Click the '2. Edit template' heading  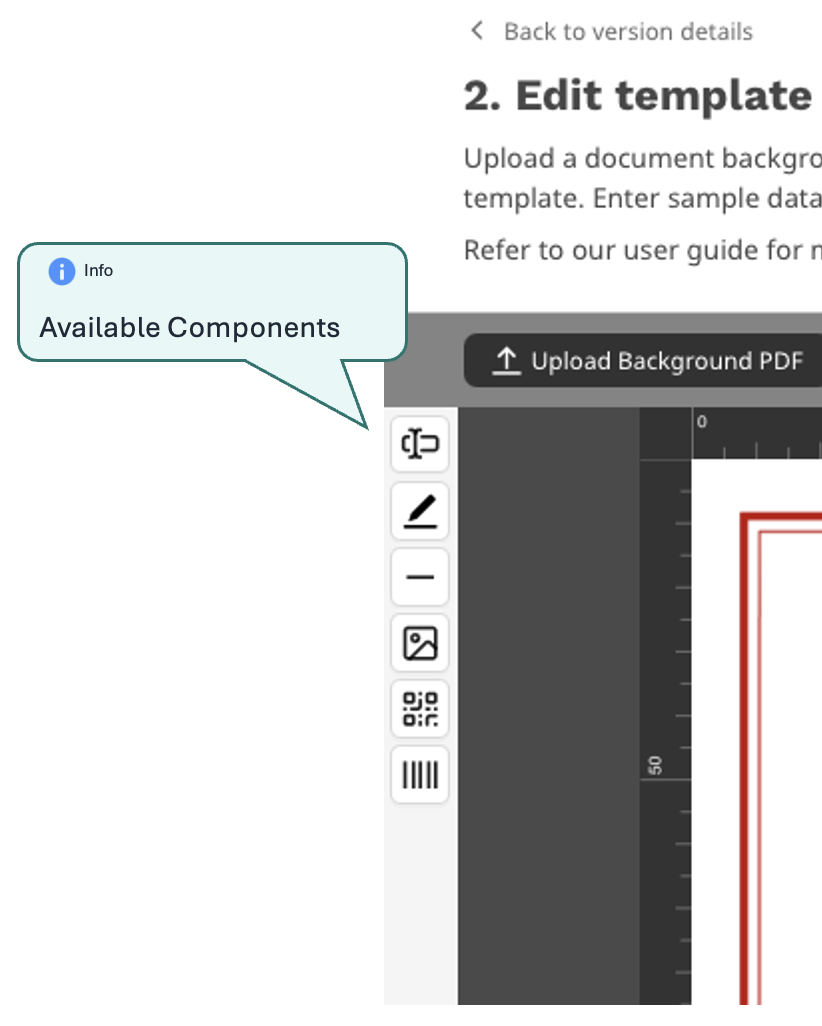point(638,96)
